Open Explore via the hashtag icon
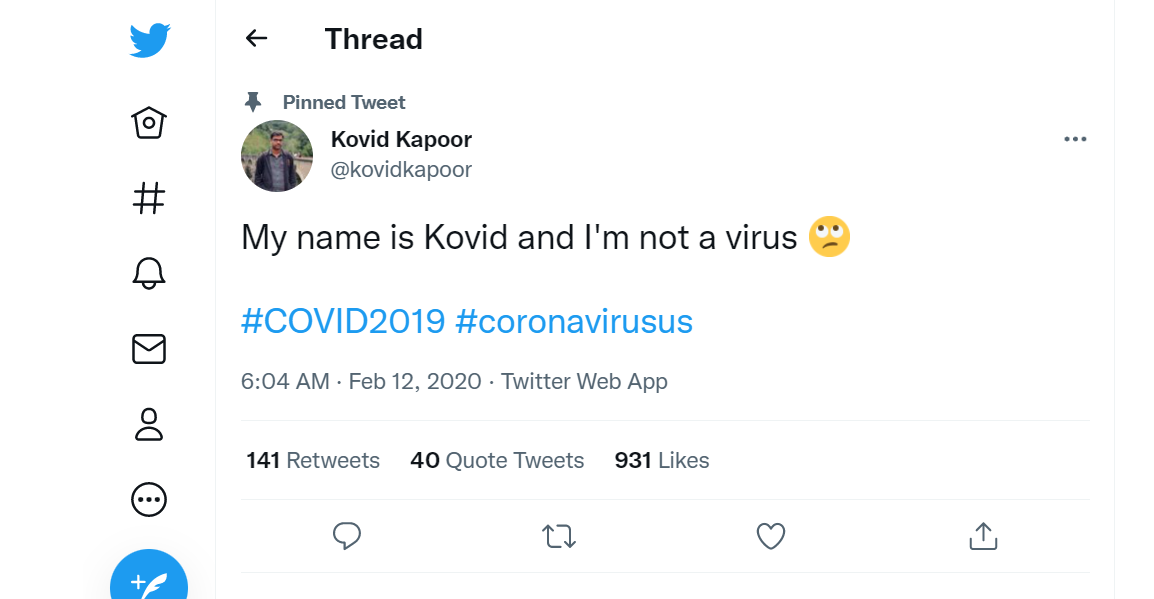Screen dimensions: 1154x599 (x=149, y=198)
